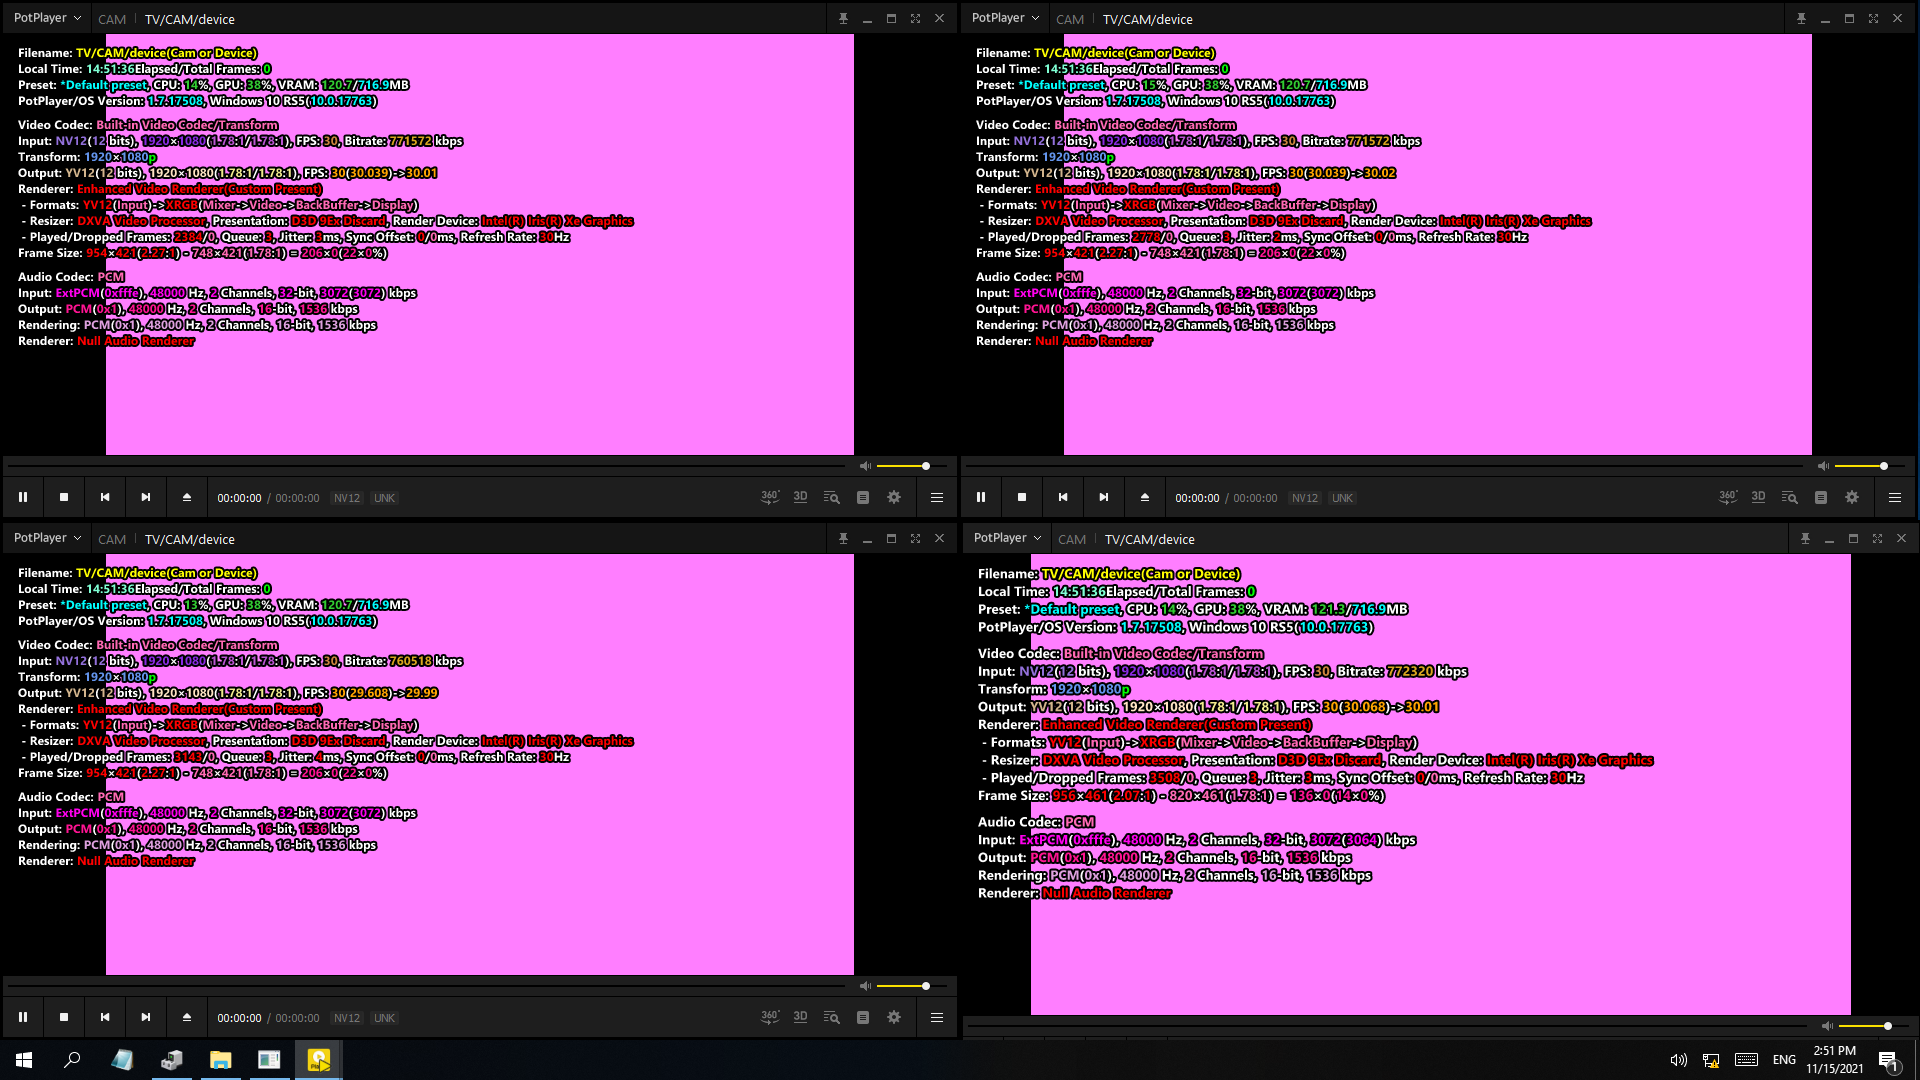This screenshot has height=1080, width=1920.
Task: Click the eject/open file icon in bottom-left player
Action: tap(186, 1017)
